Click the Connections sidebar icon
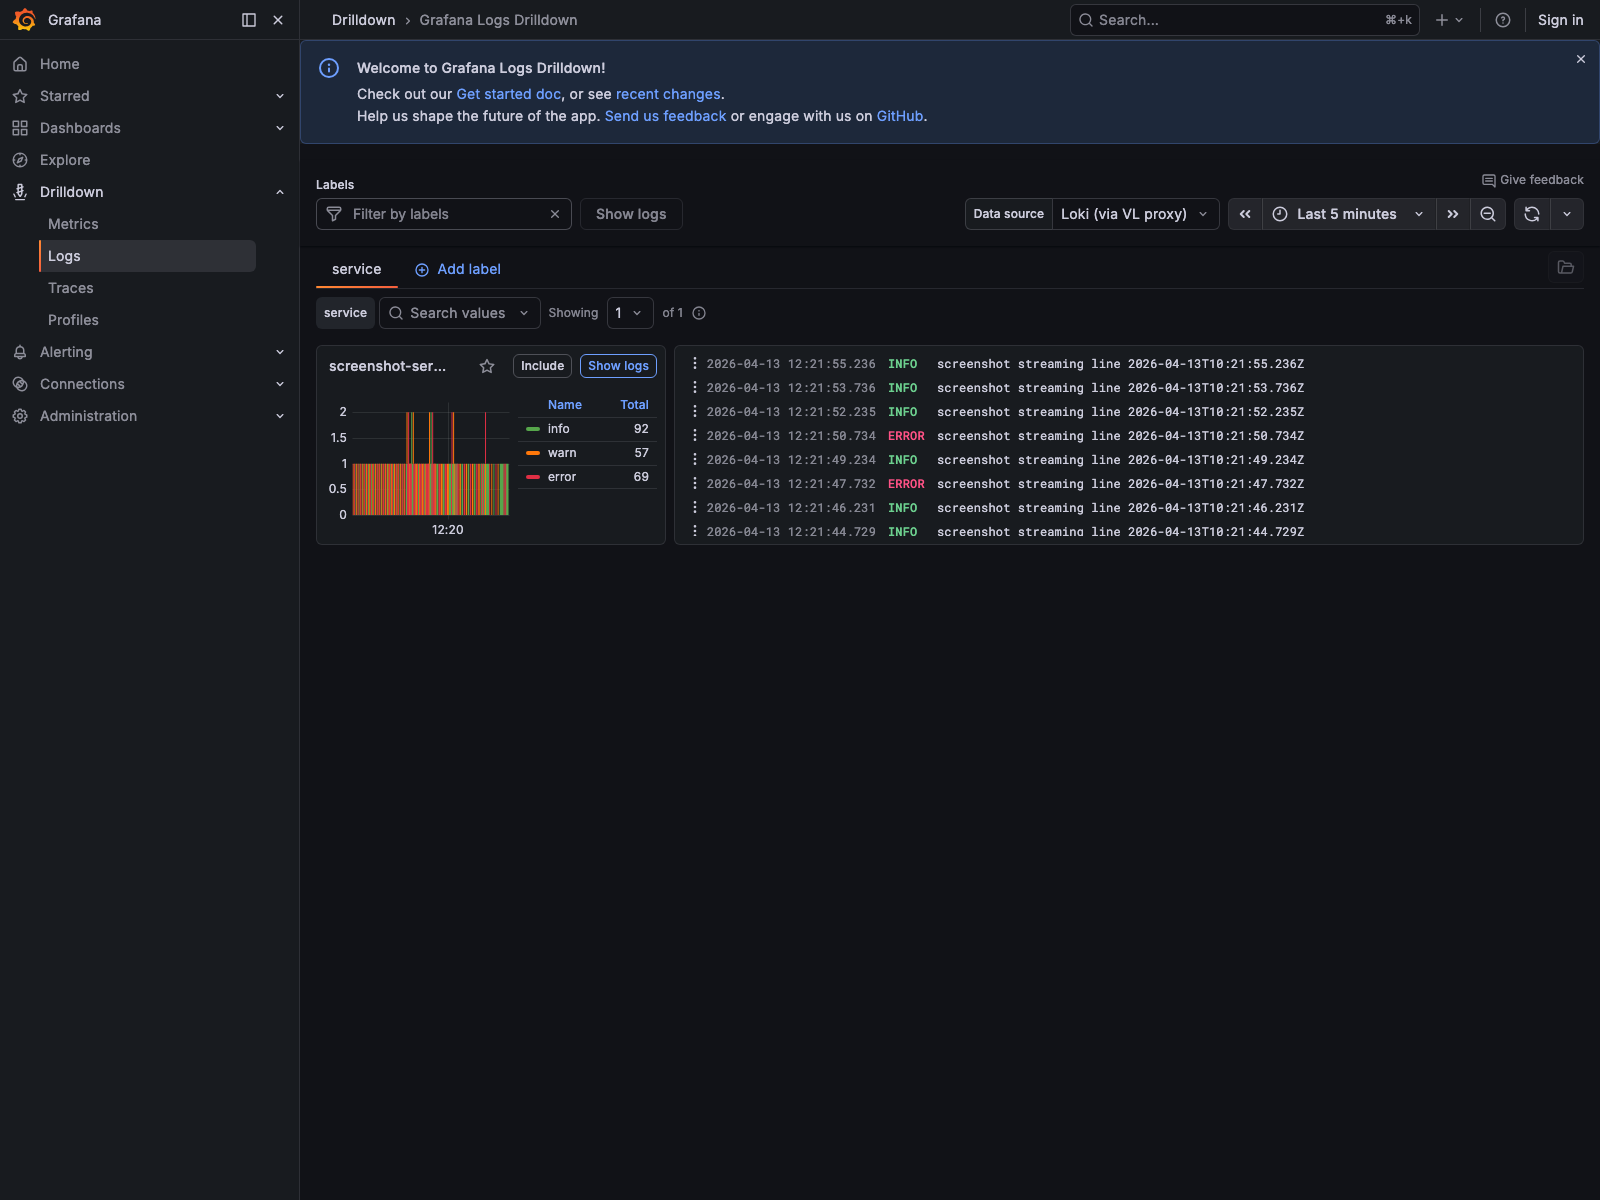 pos(20,384)
